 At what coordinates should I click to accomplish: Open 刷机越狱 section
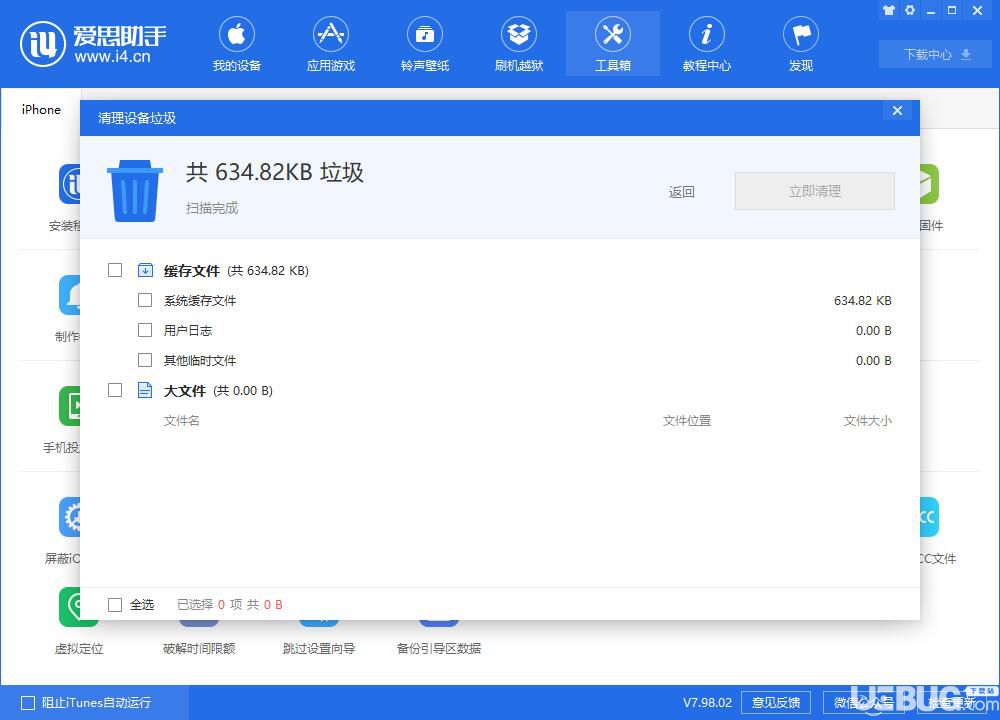point(518,44)
